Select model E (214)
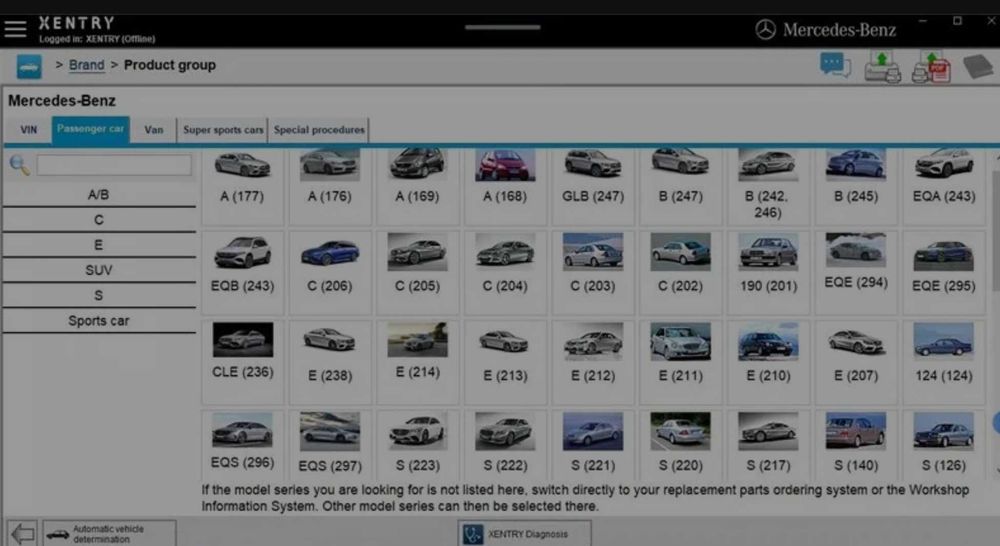Screen dimensions: 1000x546 click(417, 362)
